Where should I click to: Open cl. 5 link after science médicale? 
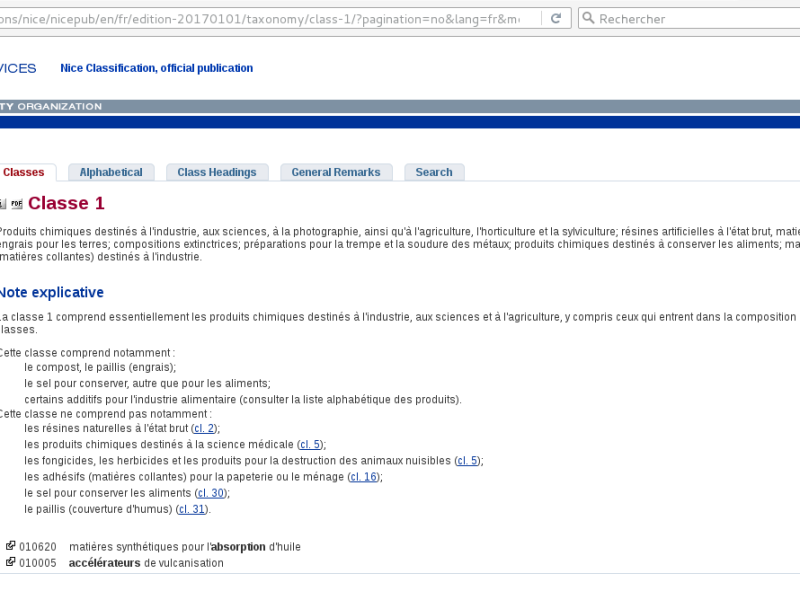310,445
